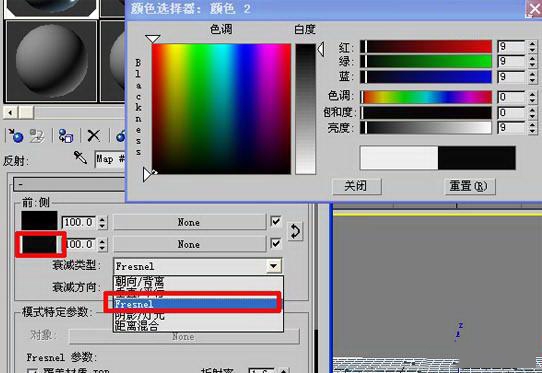Open the falloff type Fresnel dropdown arrow
Screen dimensions: 542x373
coord(273,266)
